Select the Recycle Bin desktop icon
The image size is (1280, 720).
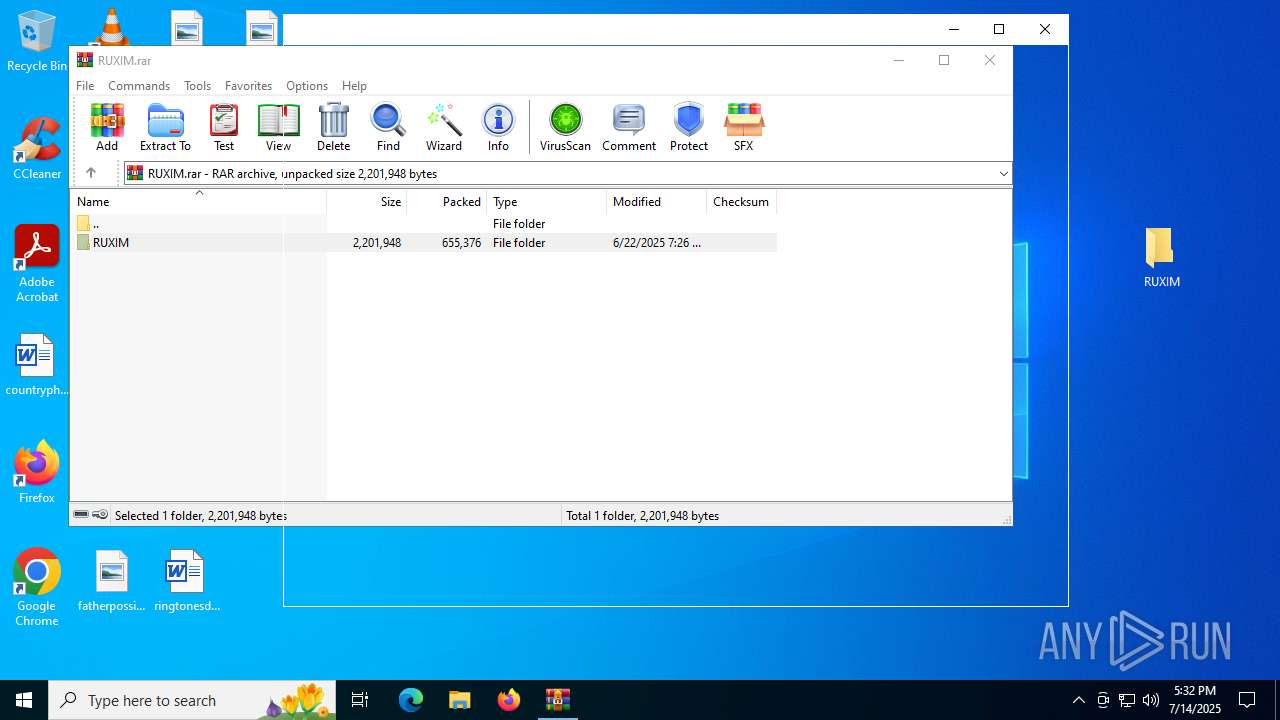tap(37, 42)
